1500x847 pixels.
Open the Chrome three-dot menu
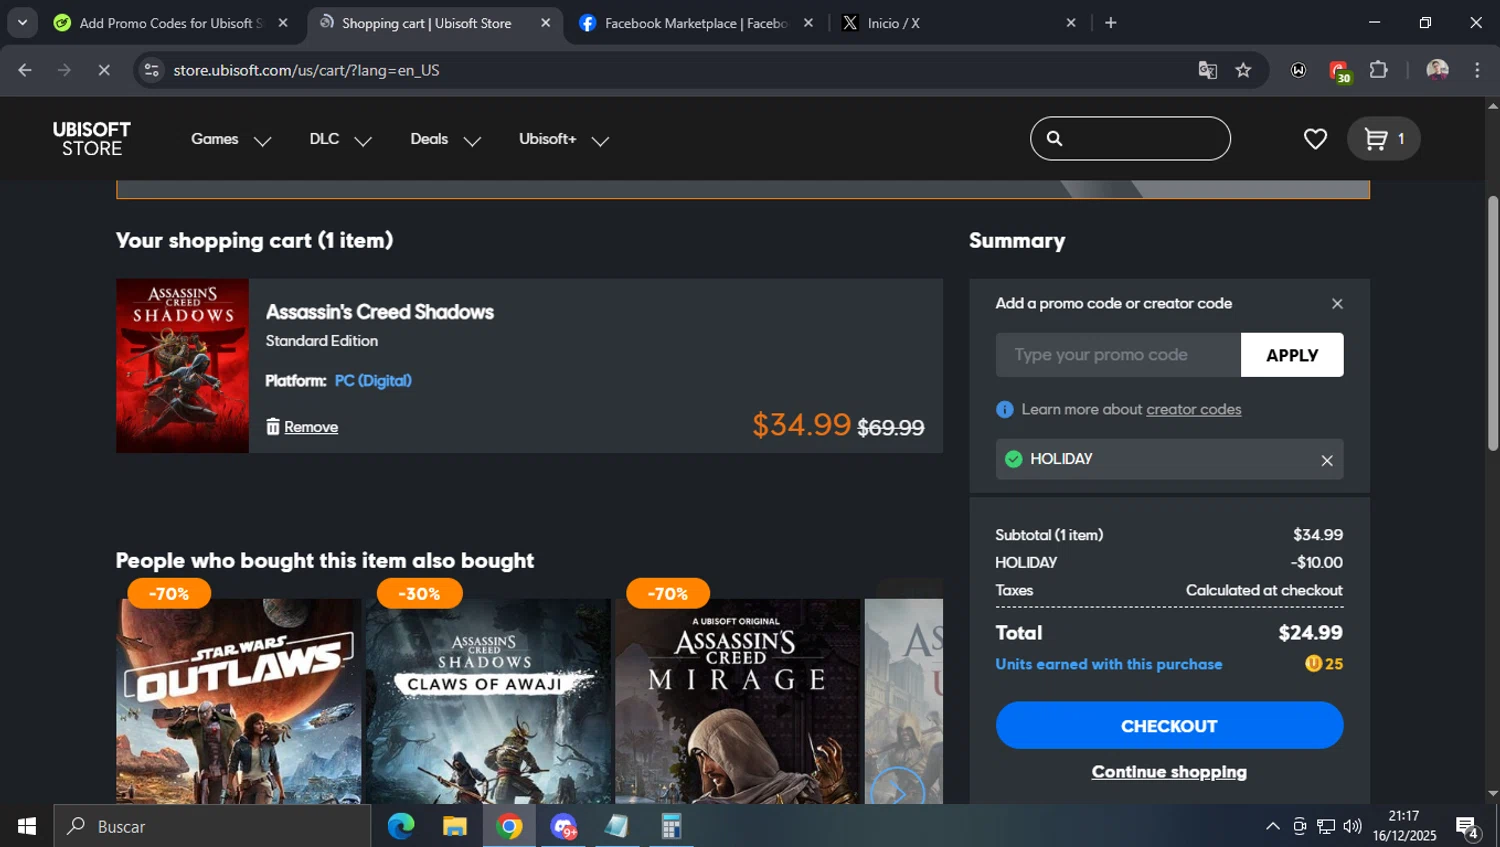tap(1477, 70)
